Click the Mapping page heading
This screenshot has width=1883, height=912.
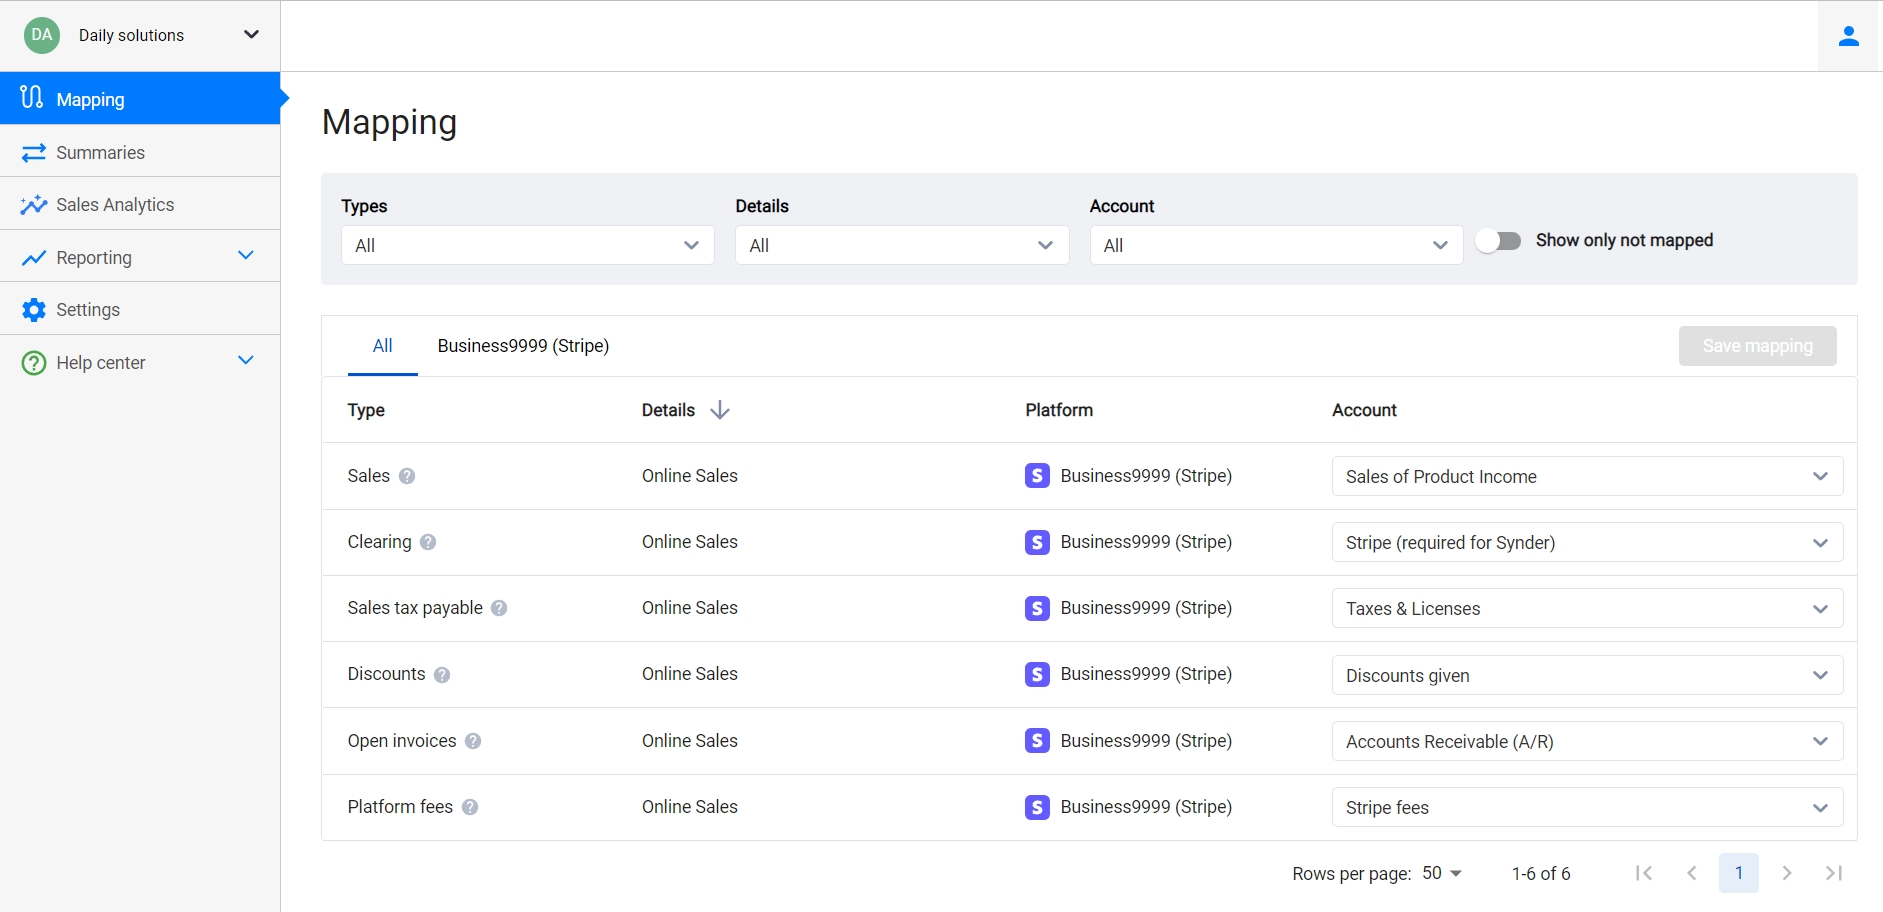coord(389,123)
